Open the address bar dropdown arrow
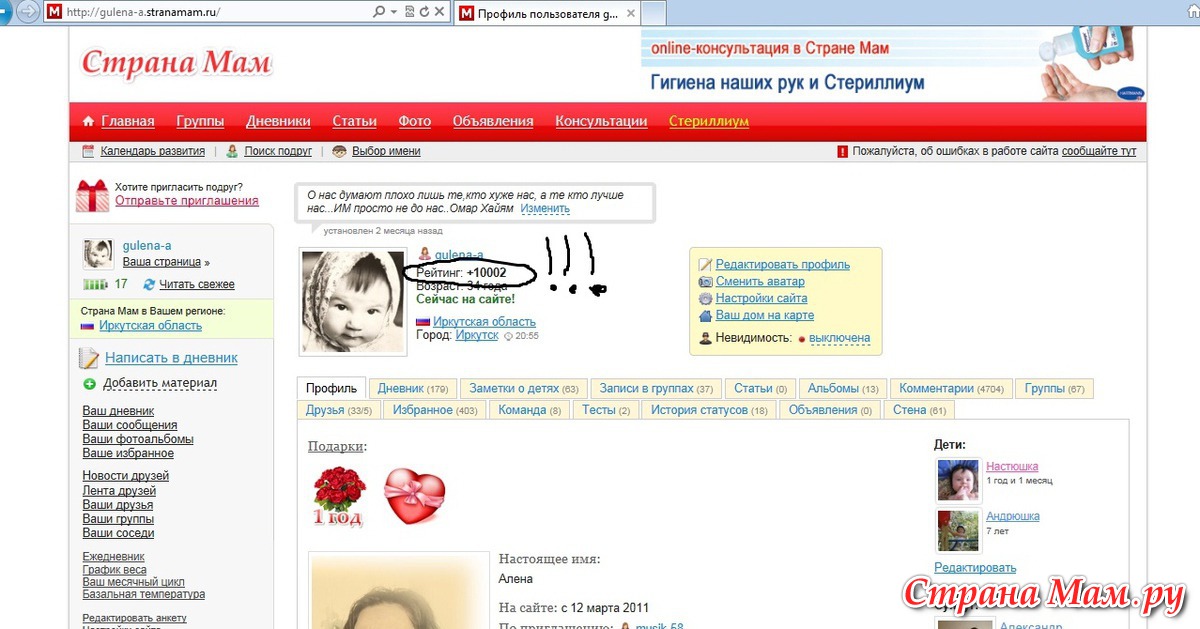This screenshot has width=1200, height=629. (x=394, y=12)
